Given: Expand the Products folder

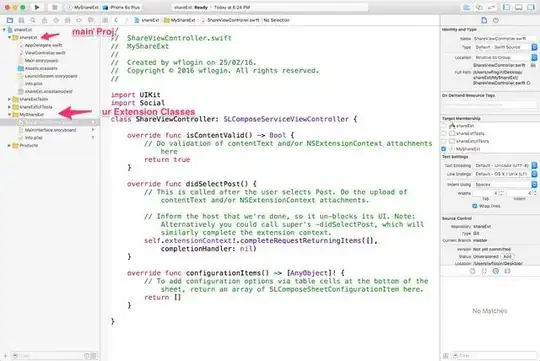Looking at the screenshot, I should click(9, 145).
